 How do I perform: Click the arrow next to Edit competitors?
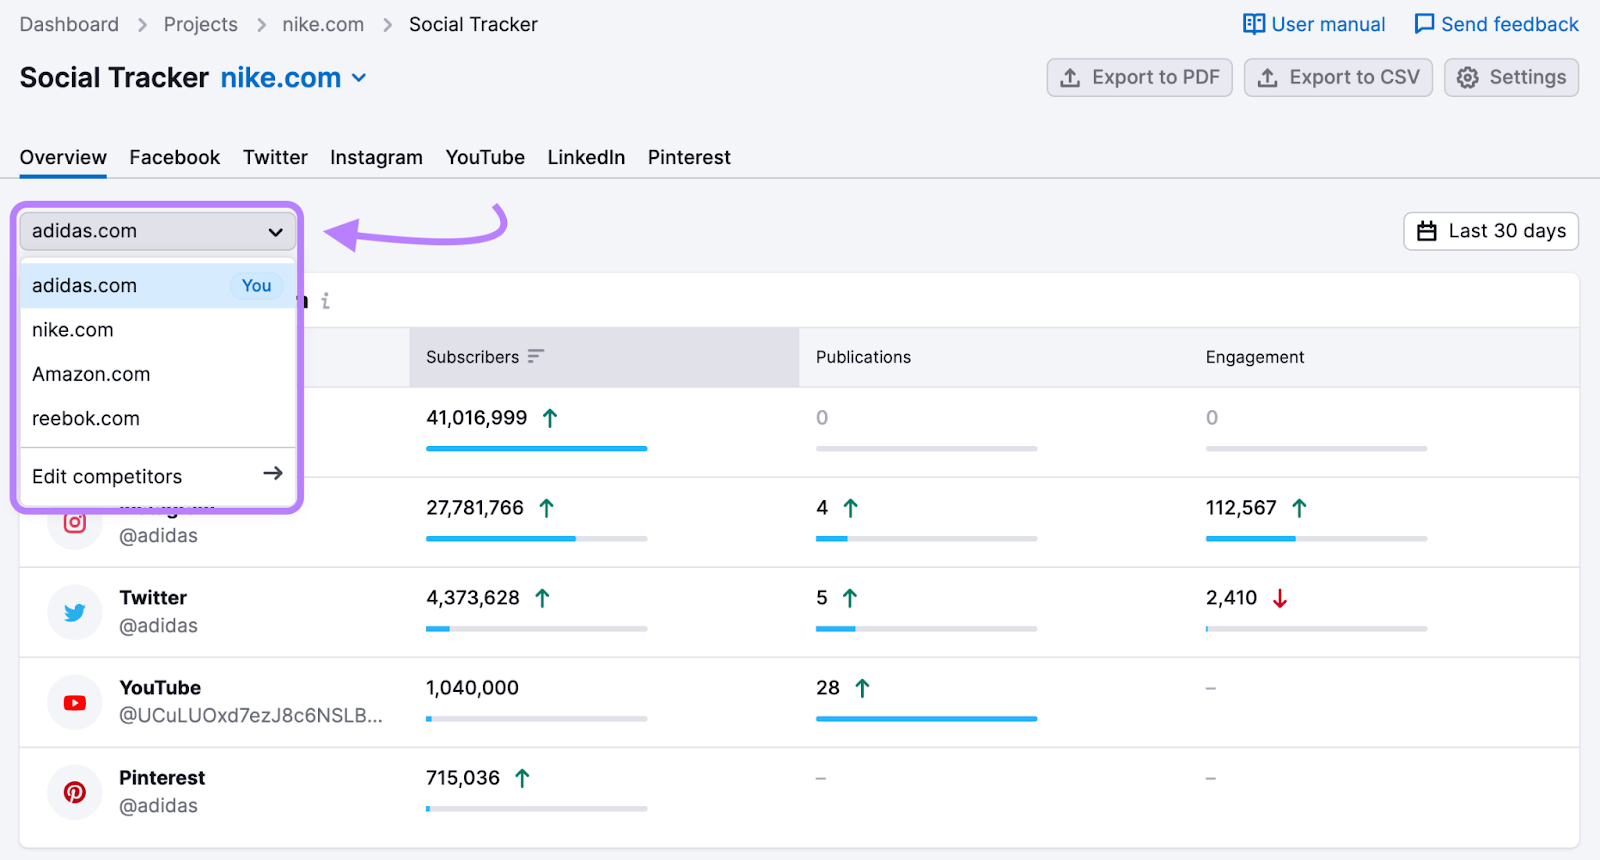(273, 473)
